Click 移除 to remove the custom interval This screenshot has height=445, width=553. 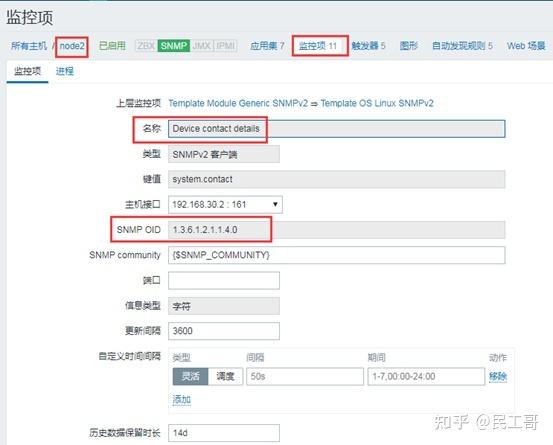click(x=498, y=377)
